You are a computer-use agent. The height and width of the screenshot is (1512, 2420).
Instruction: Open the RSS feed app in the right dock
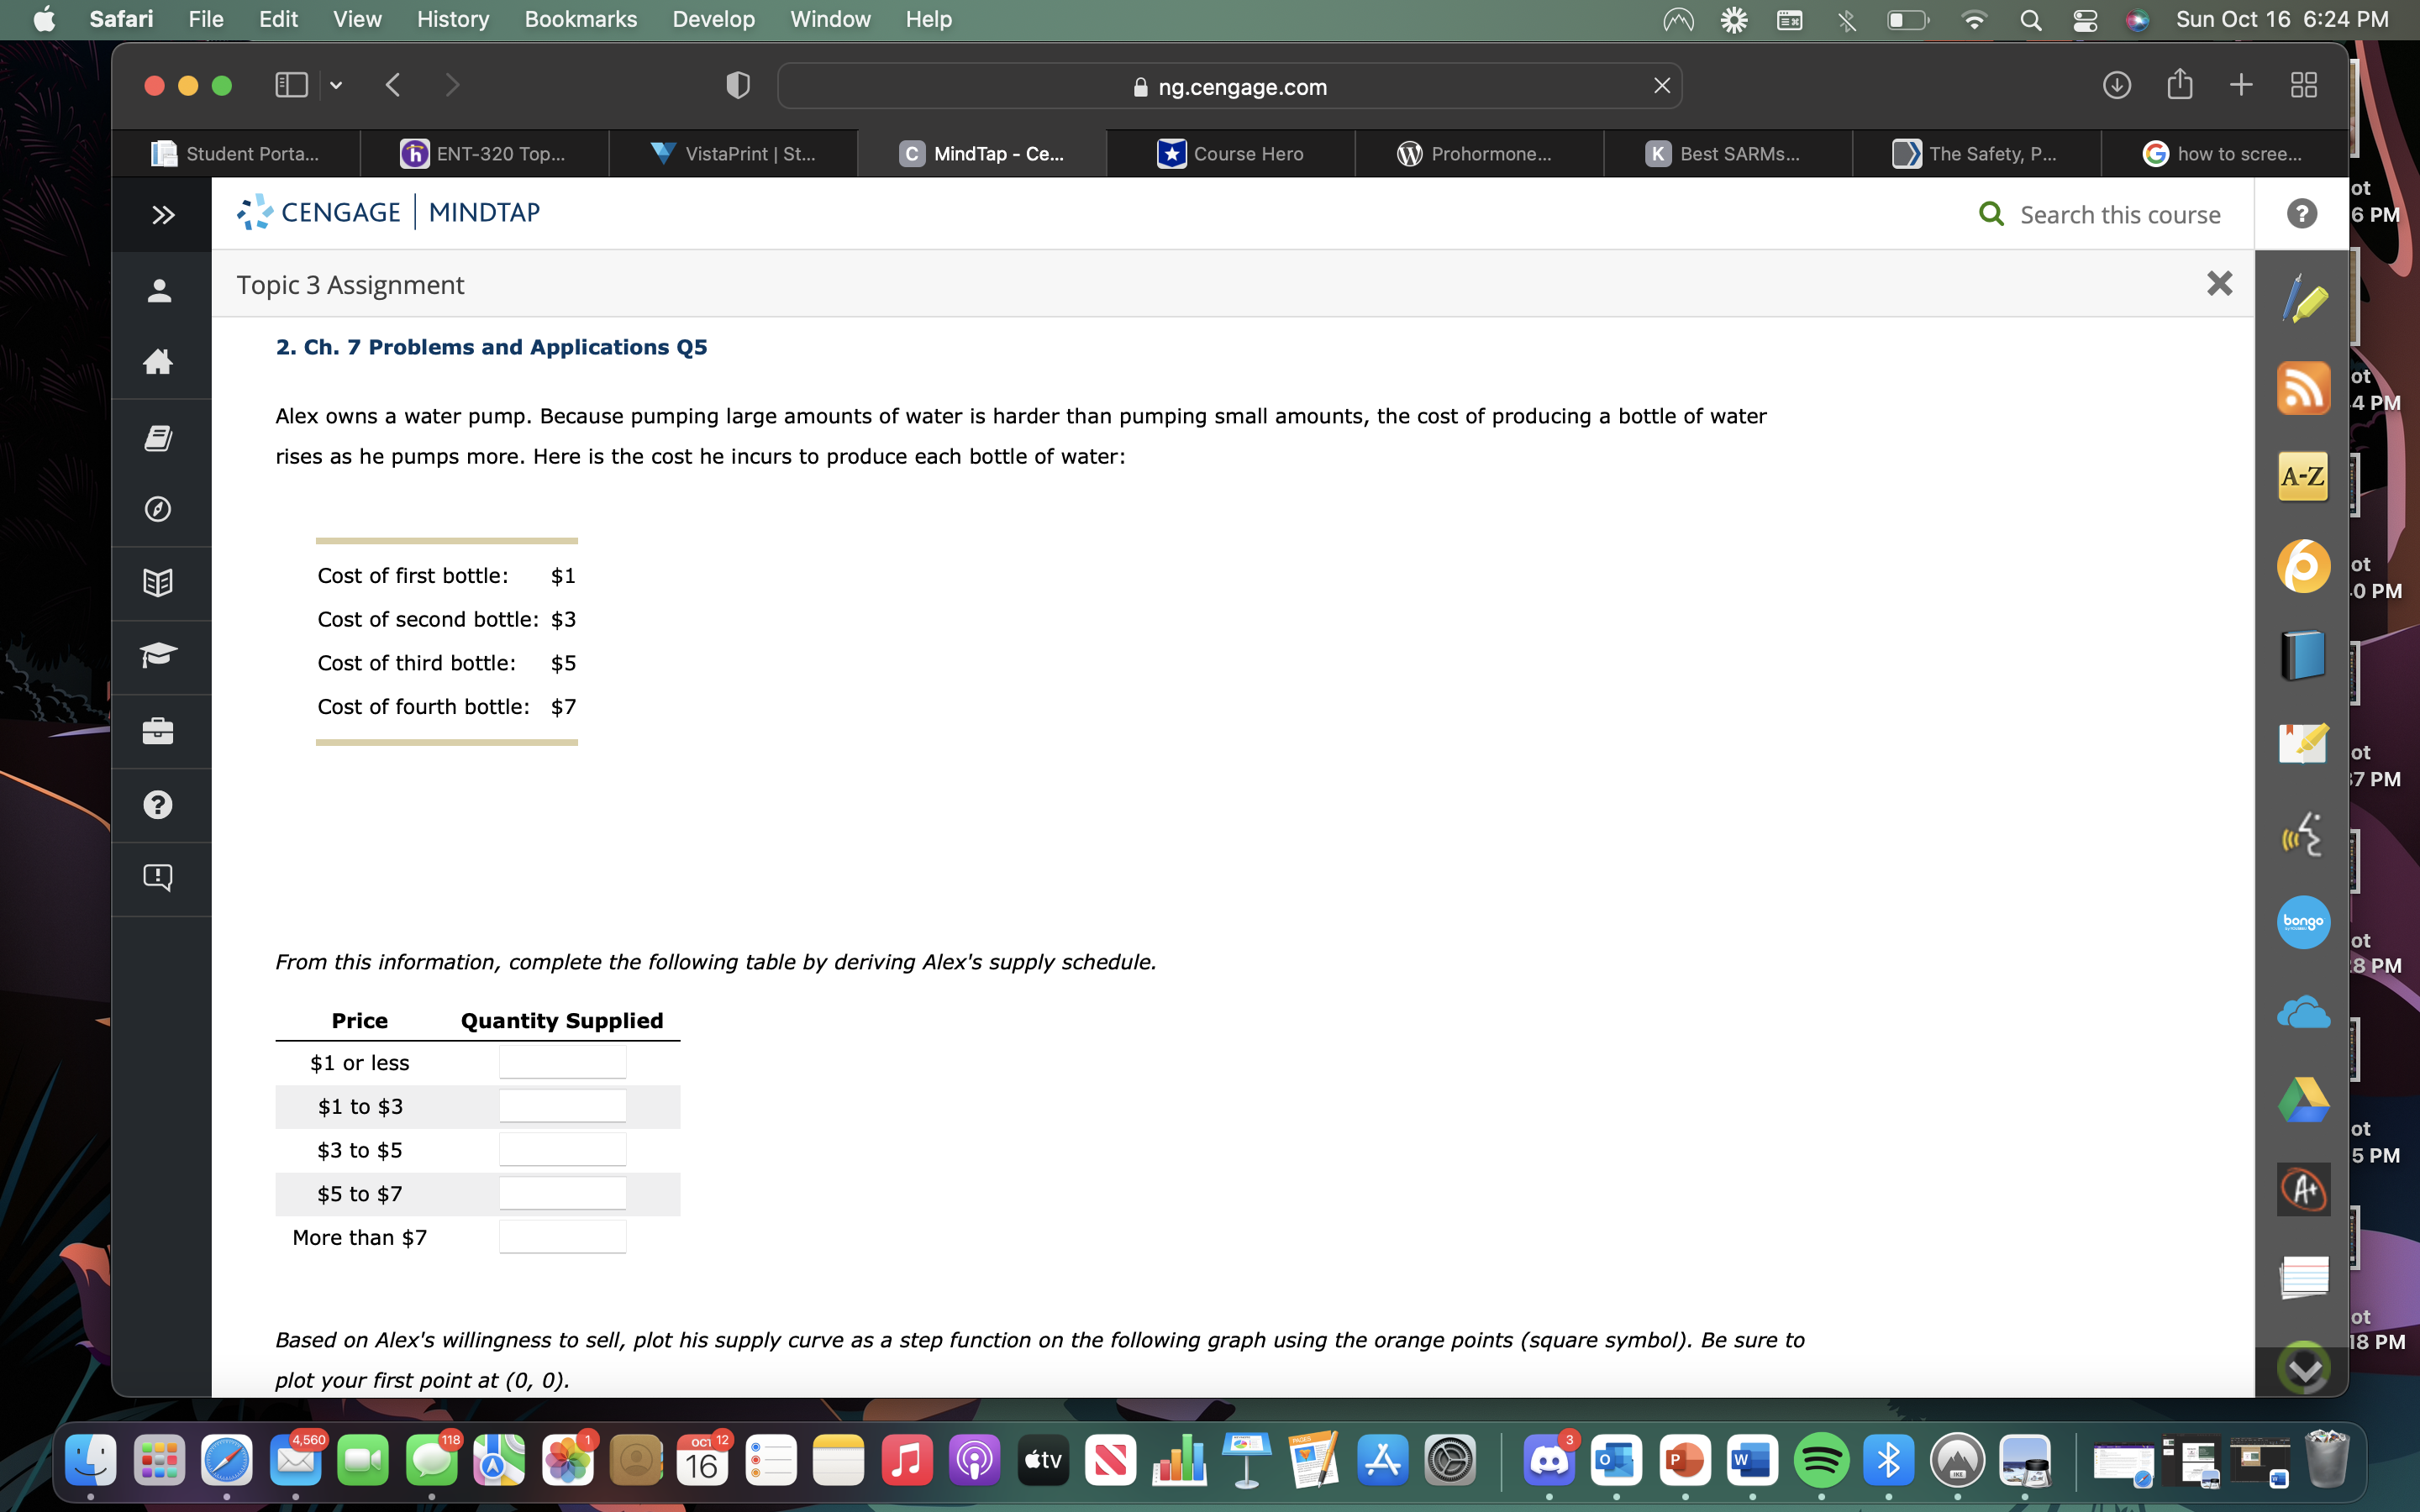point(2303,388)
